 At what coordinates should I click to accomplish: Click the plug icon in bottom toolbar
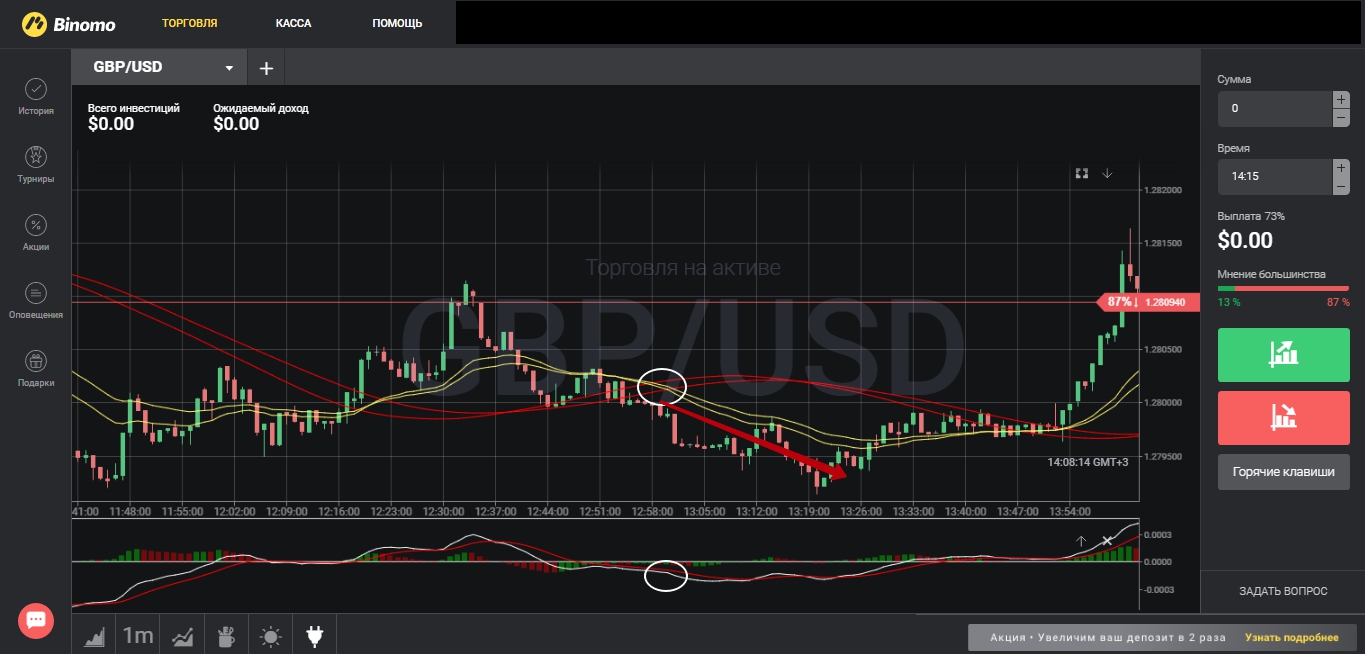coord(314,635)
